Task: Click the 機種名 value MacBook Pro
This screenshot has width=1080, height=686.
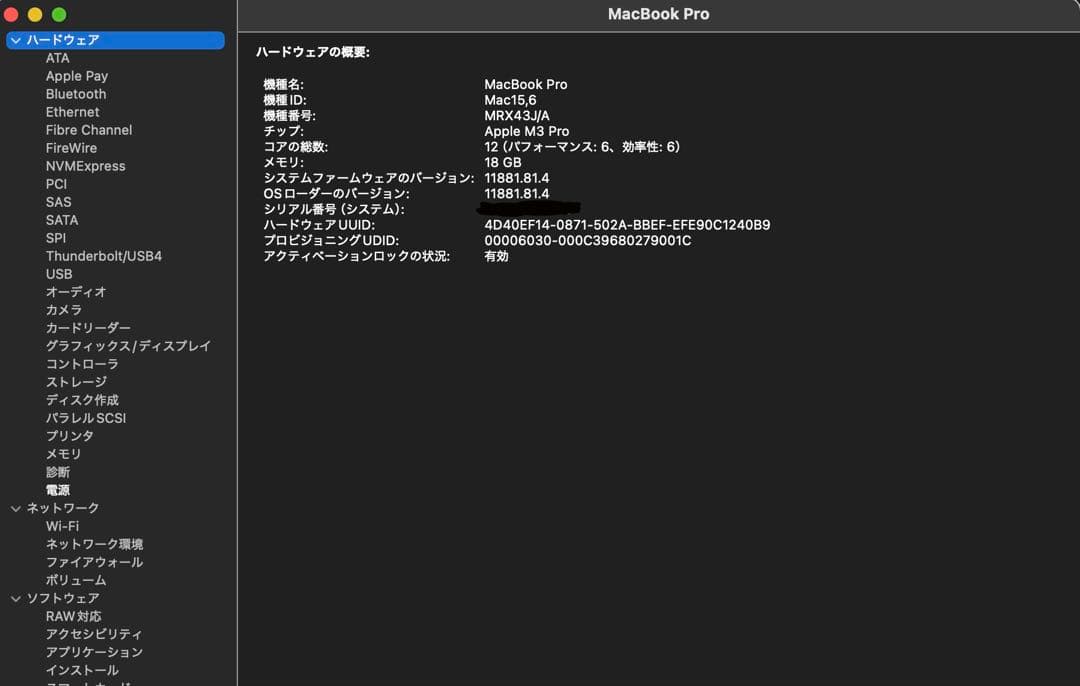Action: [x=526, y=85]
